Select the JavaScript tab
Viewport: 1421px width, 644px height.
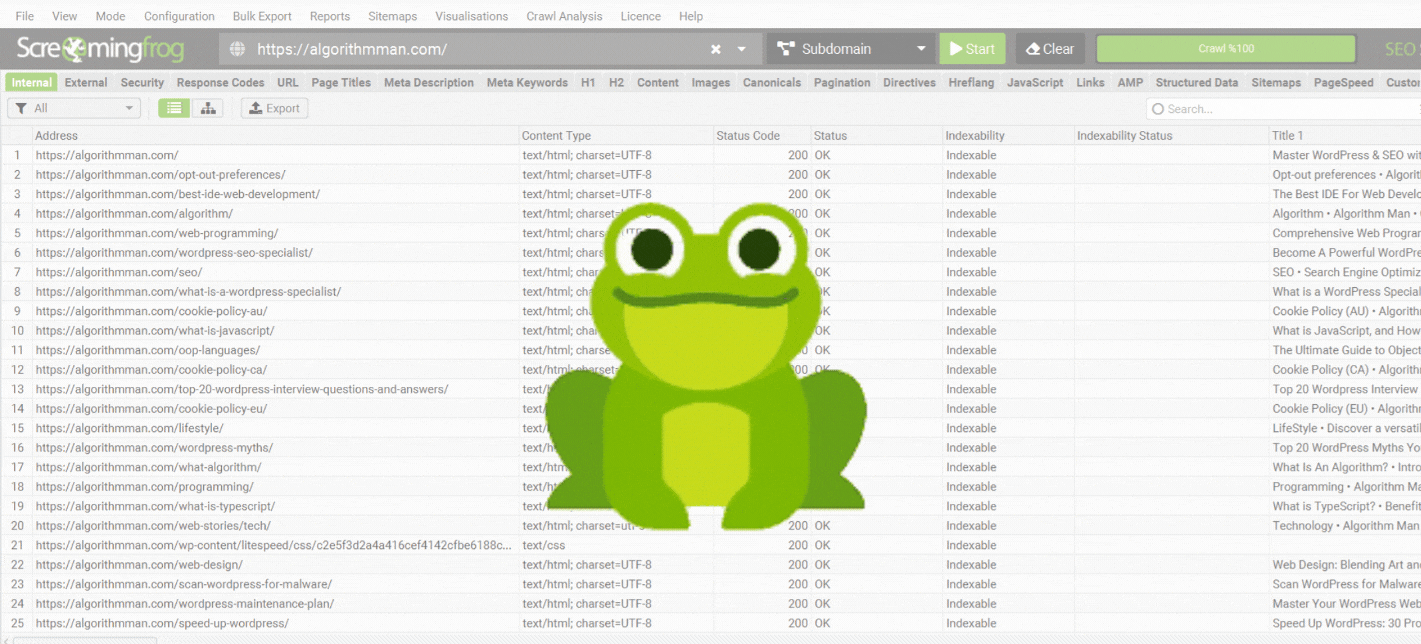click(x=1035, y=83)
